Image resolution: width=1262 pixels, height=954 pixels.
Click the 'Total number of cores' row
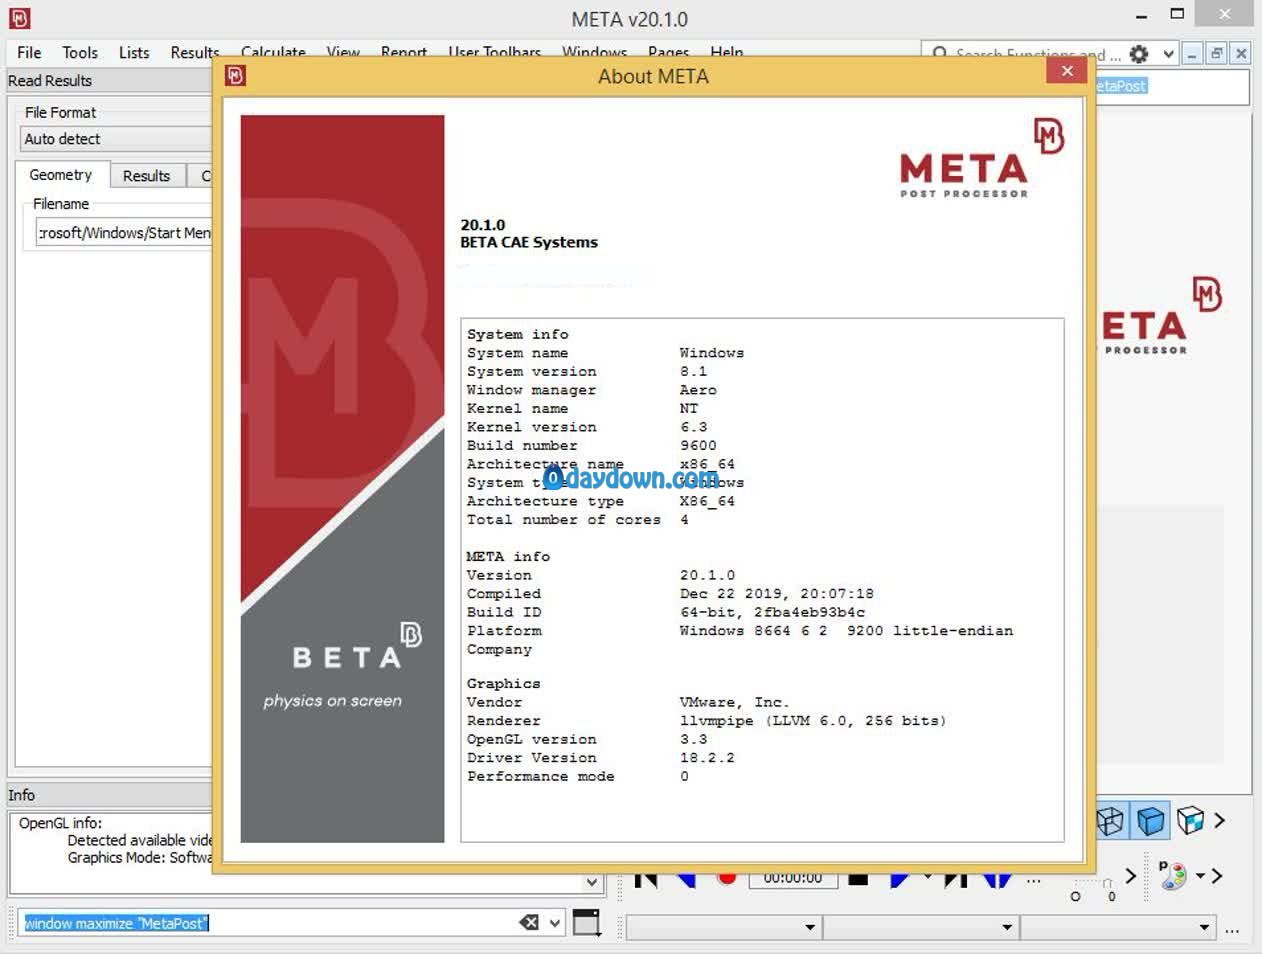coord(577,520)
